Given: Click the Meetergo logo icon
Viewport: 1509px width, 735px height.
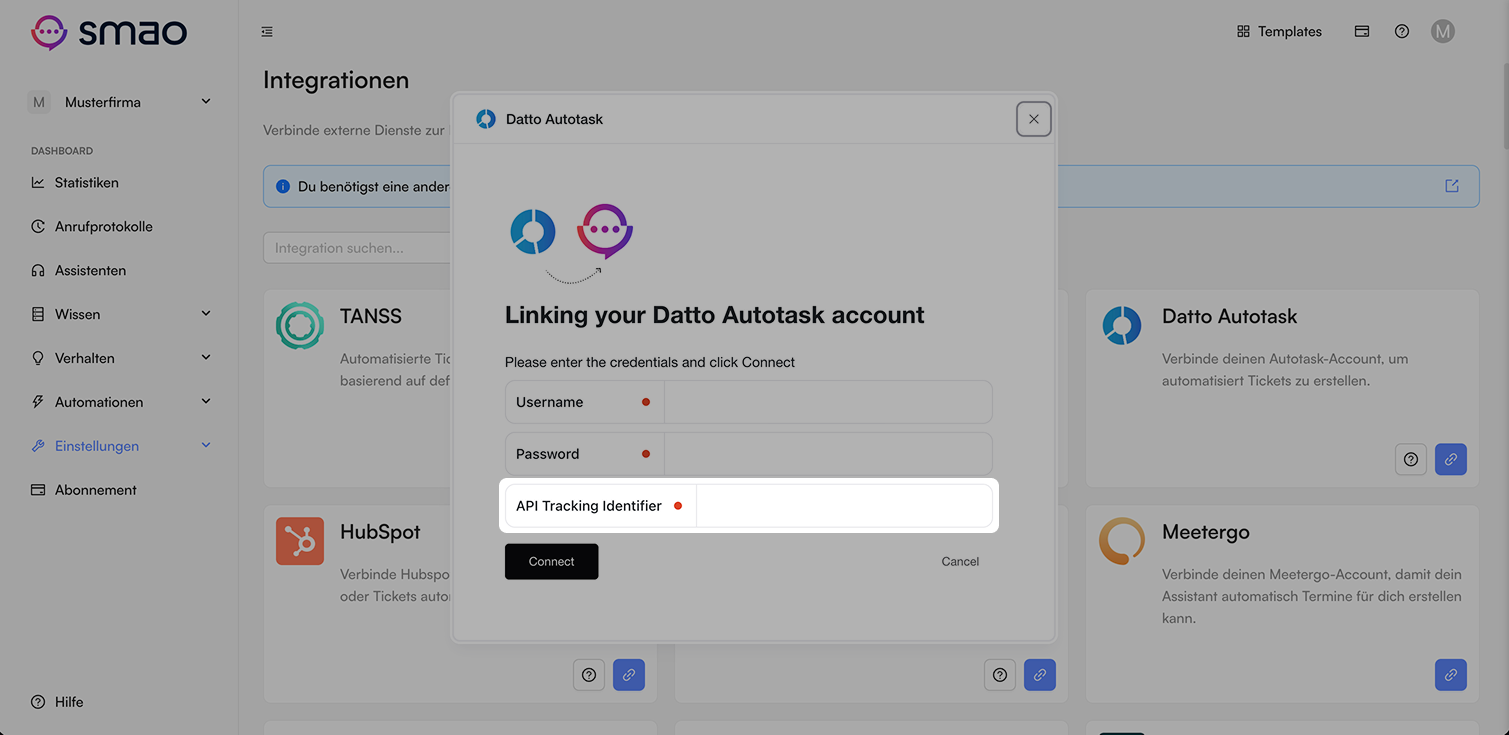Looking at the screenshot, I should [1122, 541].
